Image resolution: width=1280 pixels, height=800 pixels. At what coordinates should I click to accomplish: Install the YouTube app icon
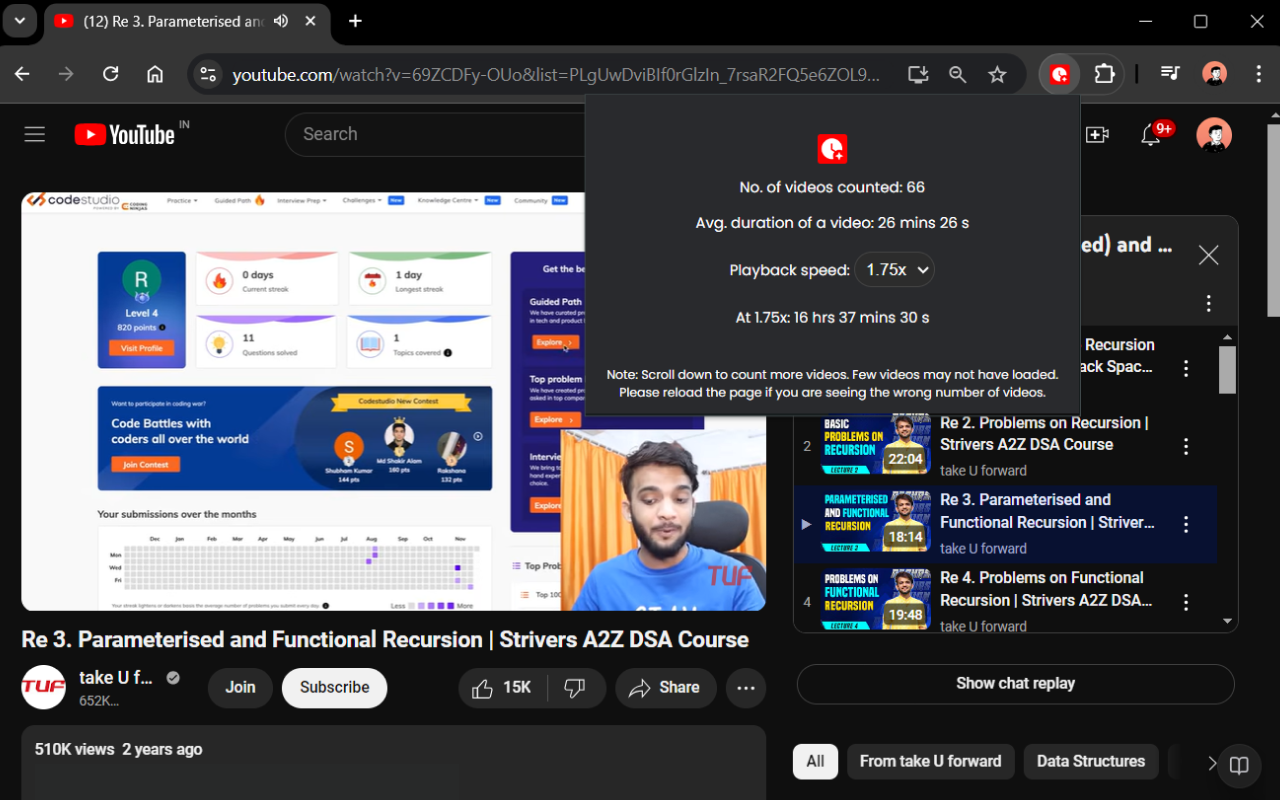(918, 74)
